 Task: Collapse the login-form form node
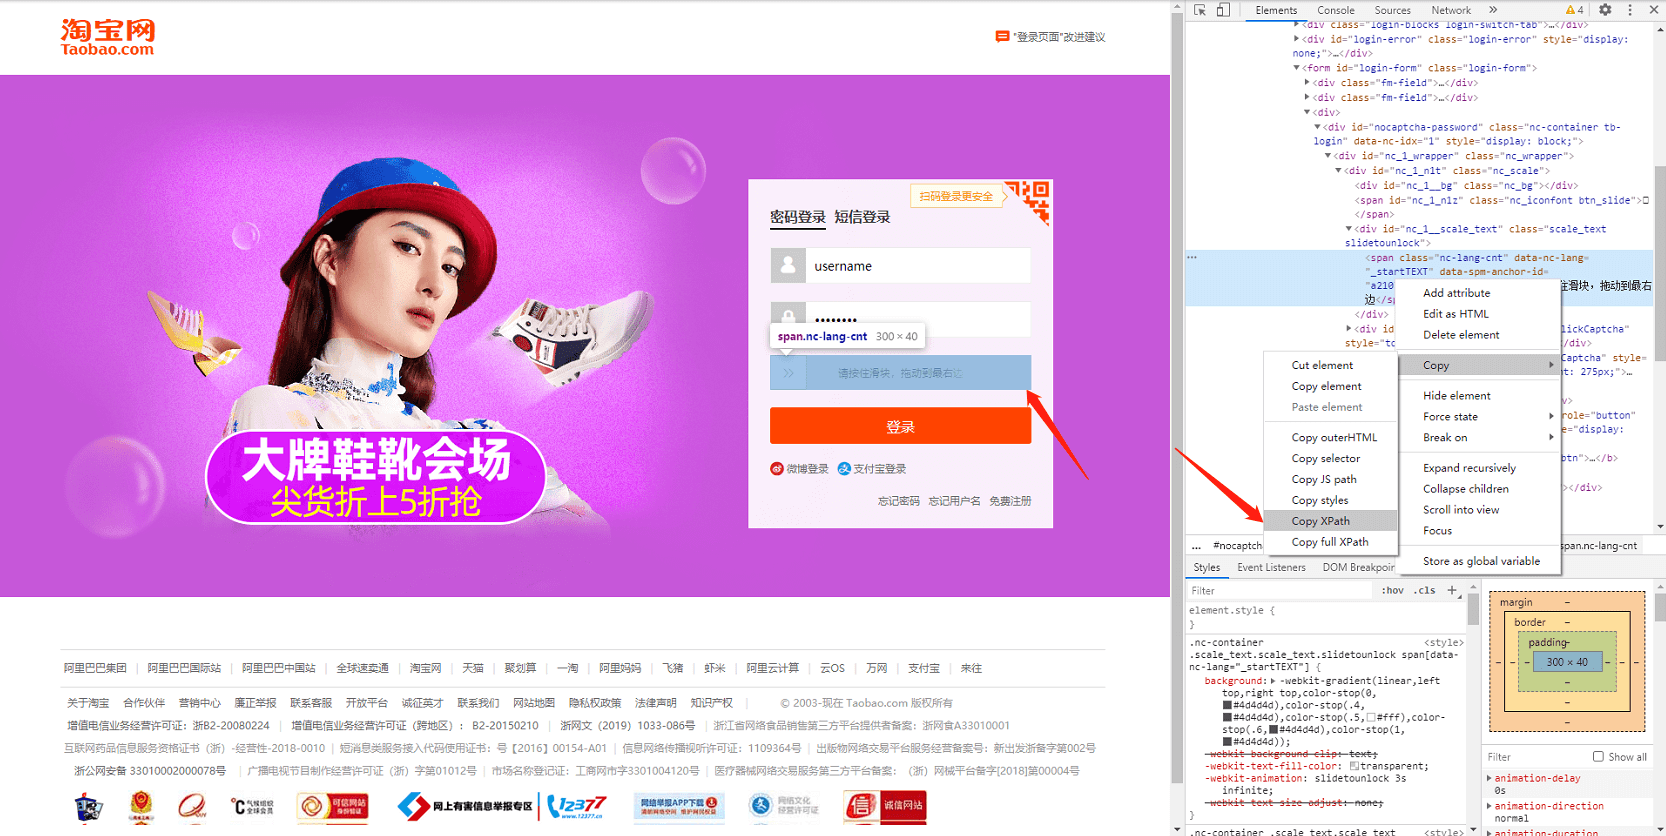pyautogui.click(x=1297, y=68)
